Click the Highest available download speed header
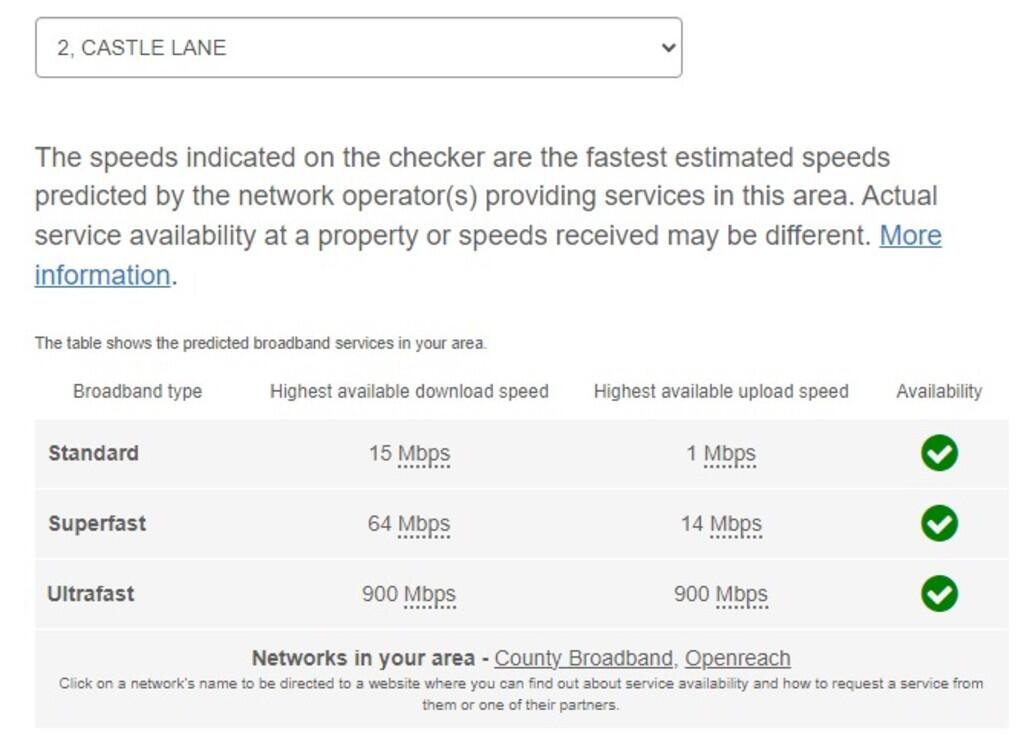Screen dimensions: 1024x745 [x=409, y=391]
